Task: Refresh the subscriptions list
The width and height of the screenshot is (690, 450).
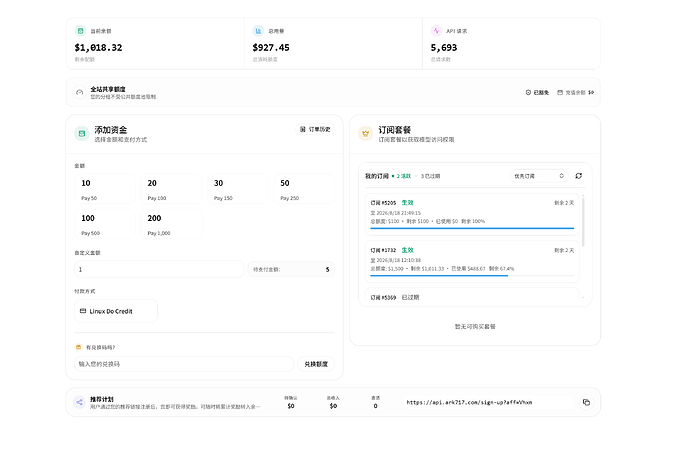Action: [579, 176]
